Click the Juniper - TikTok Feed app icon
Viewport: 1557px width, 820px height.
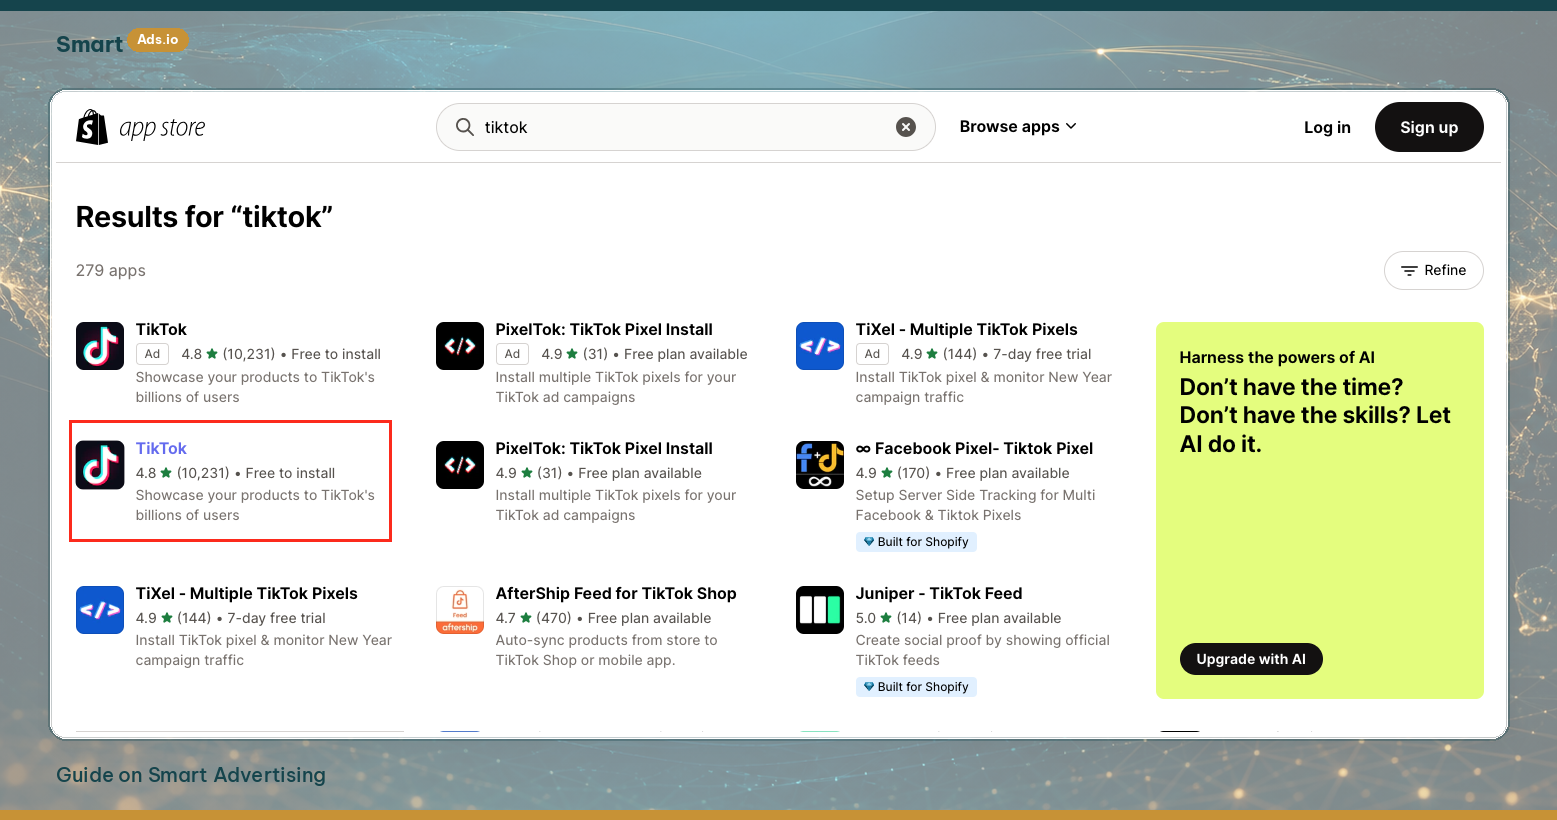[x=820, y=610]
